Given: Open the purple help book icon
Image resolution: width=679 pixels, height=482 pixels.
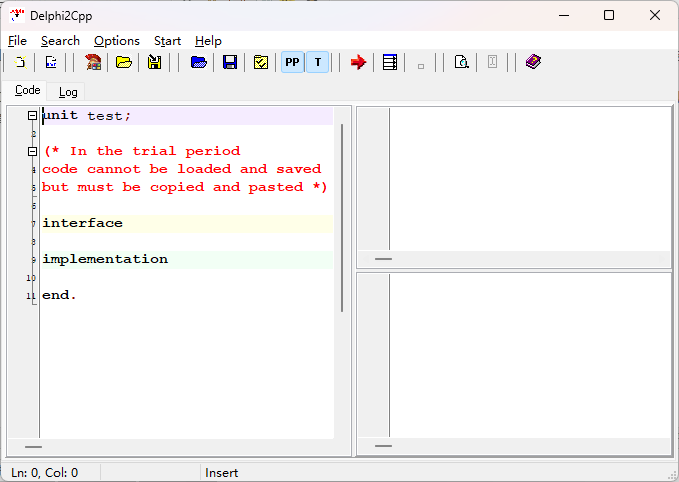Looking at the screenshot, I should coord(534,62).
